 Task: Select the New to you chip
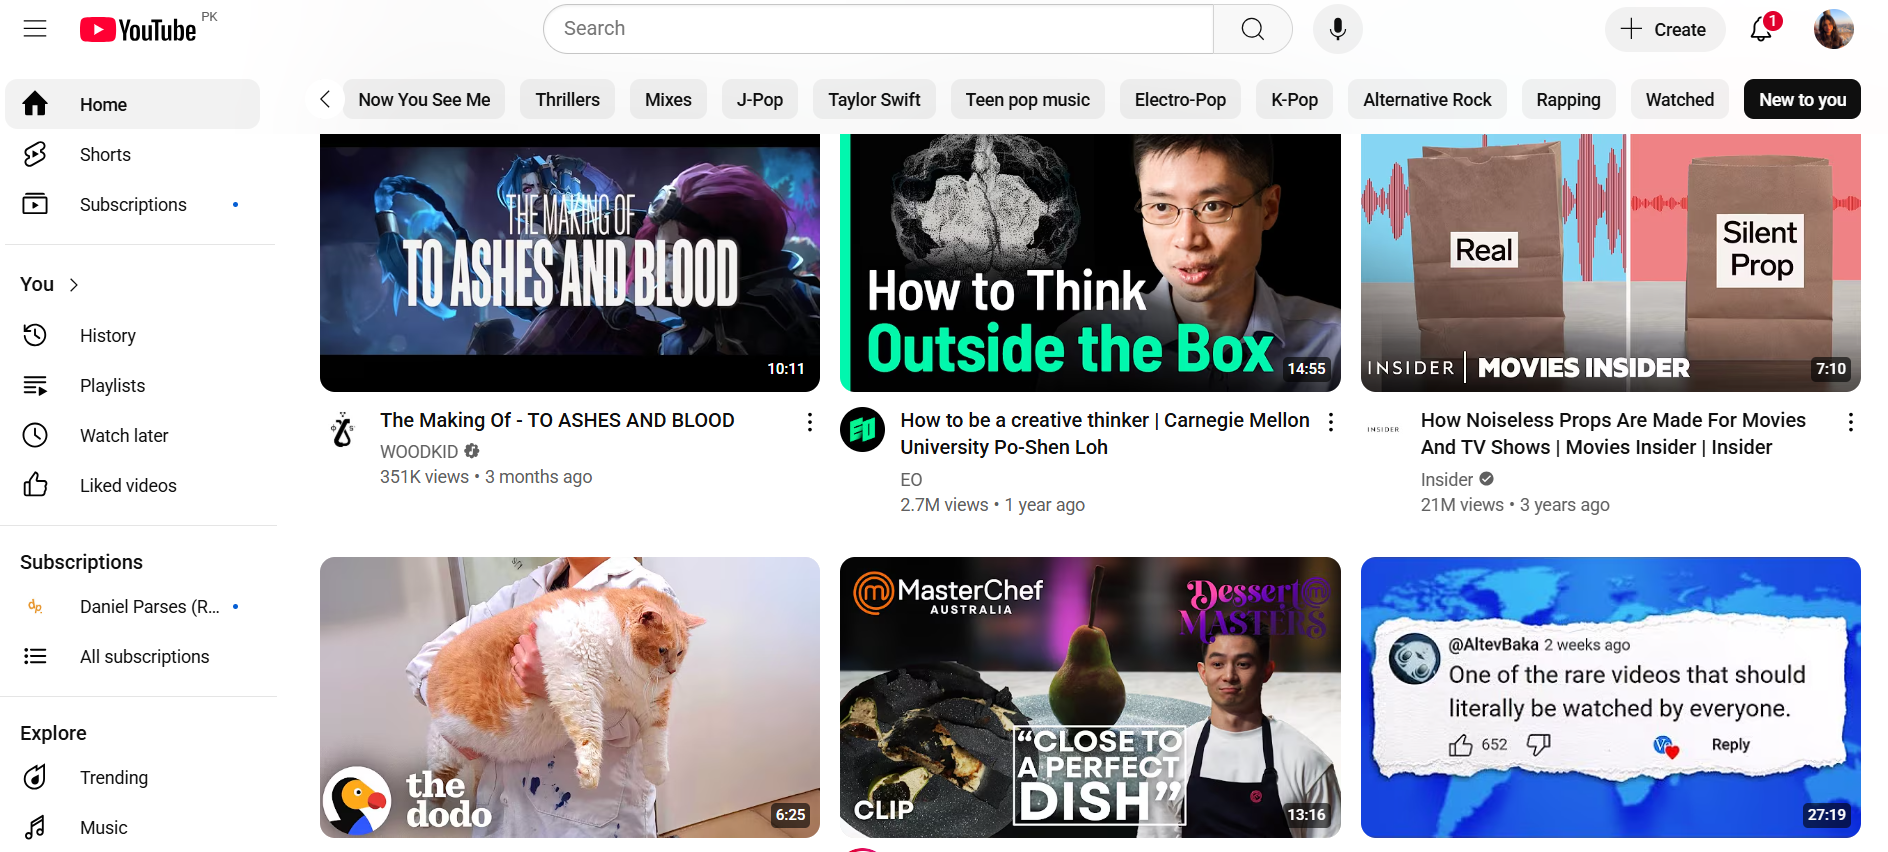[1802, 99]
